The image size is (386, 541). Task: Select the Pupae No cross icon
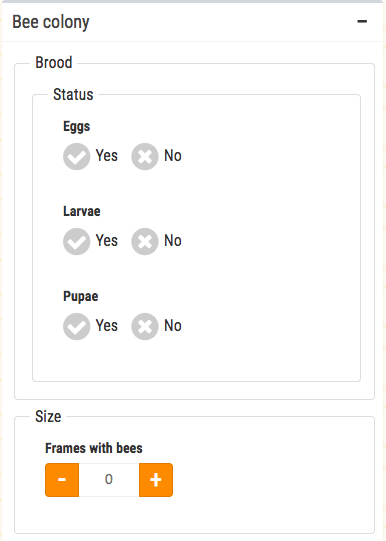click(145, 326)
